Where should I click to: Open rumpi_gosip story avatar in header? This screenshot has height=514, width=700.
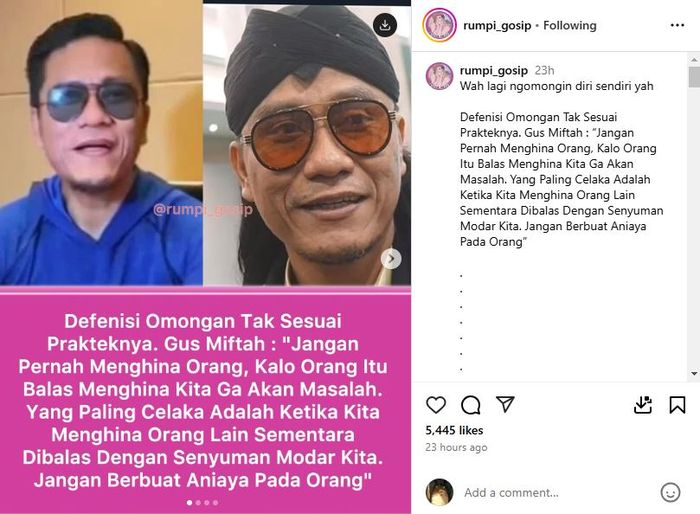click(439, 25)
